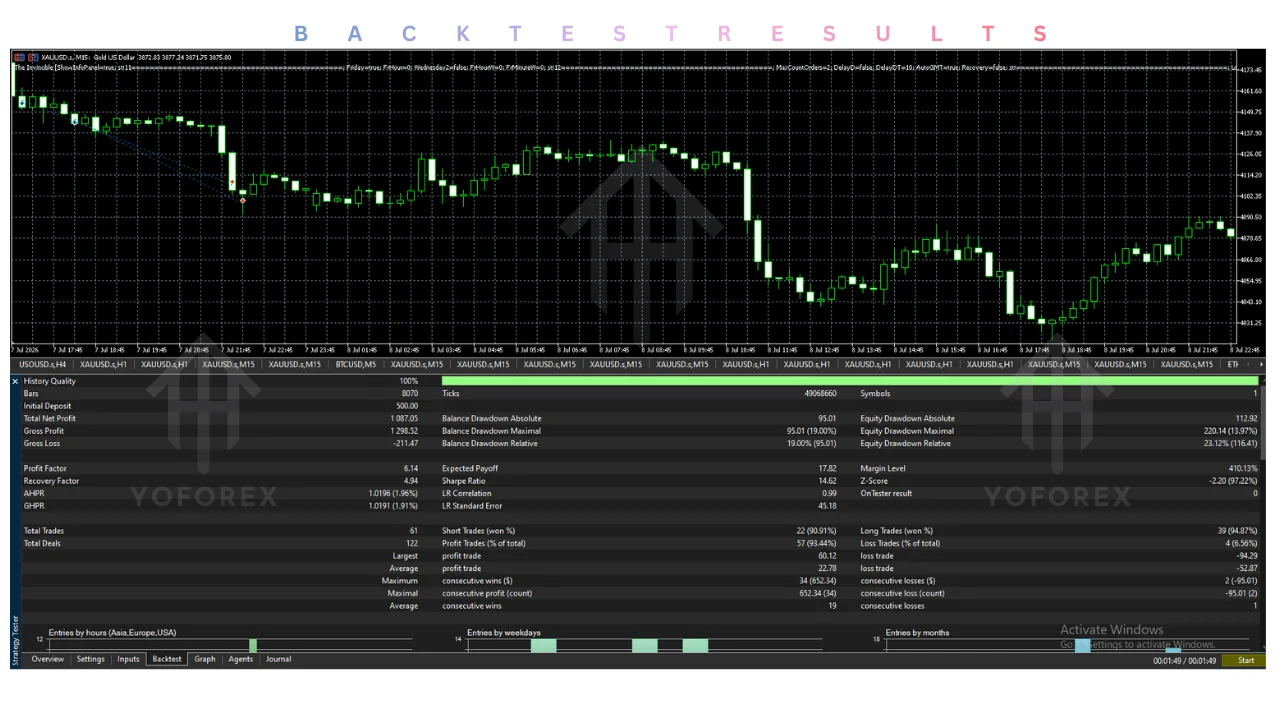Switch to the Agents tab

point(241,659)
